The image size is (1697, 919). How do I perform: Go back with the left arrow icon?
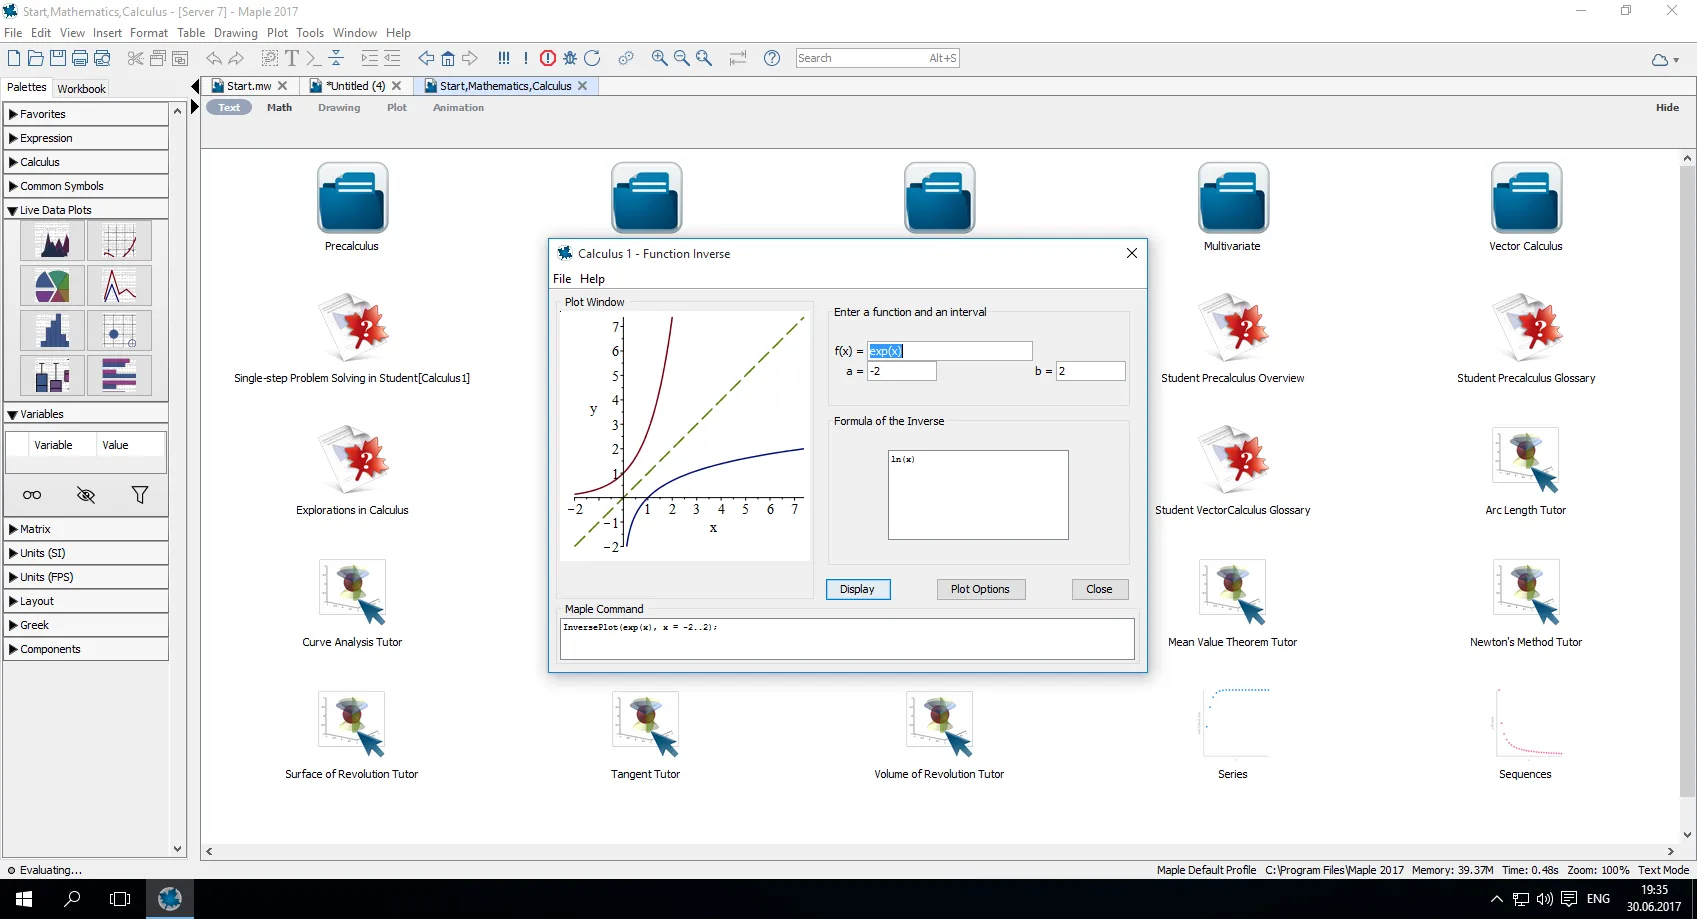pos(426,58)
